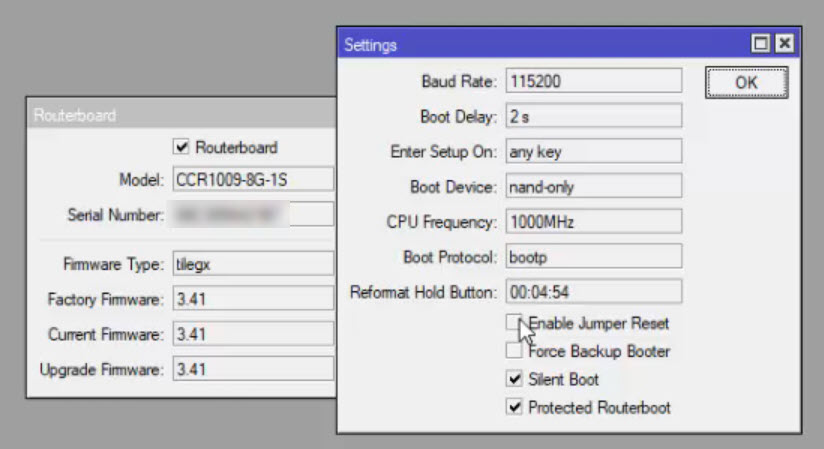Click the Serial Number field in Routerboard window

(x=253, y=215)
